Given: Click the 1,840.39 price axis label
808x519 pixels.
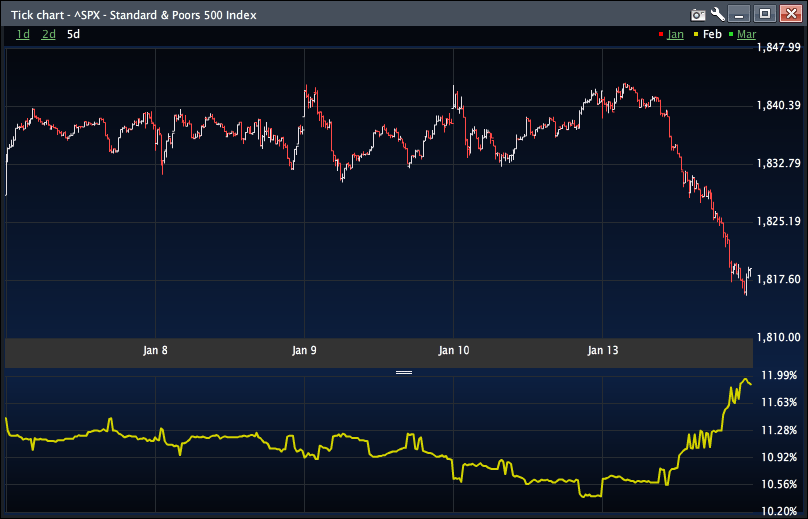Looking at the screenshot, I should [x=778, y=106].
